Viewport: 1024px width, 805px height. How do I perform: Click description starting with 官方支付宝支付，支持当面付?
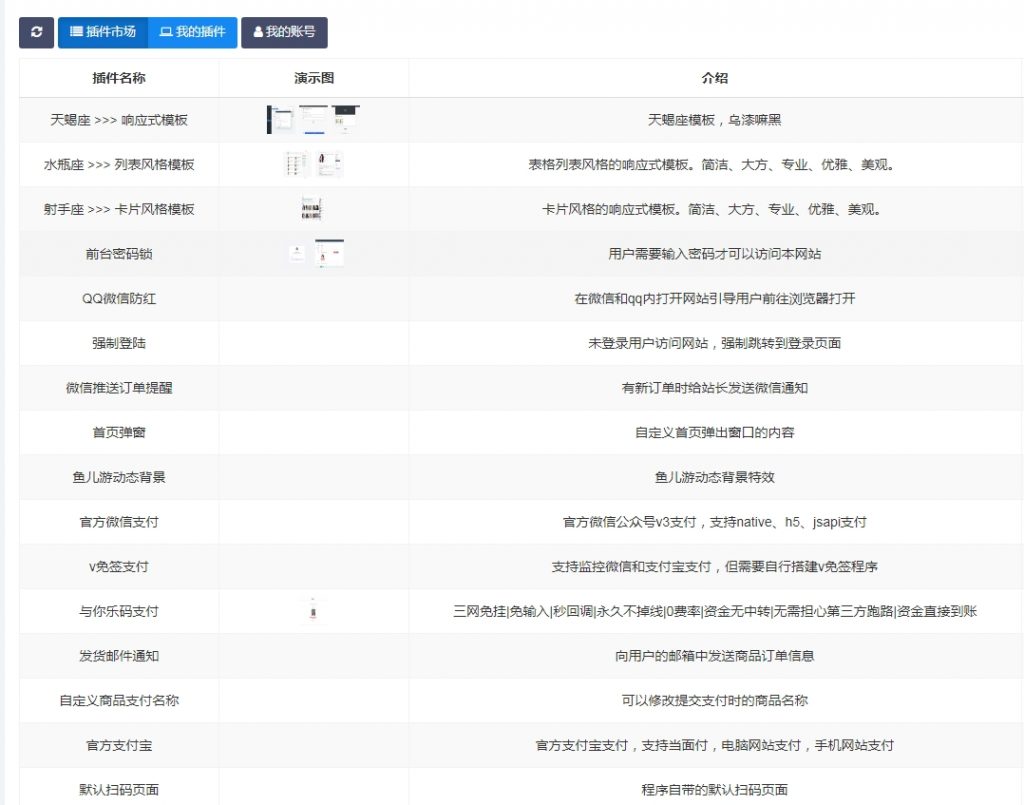pyautogui.click(x=714, y=746)
